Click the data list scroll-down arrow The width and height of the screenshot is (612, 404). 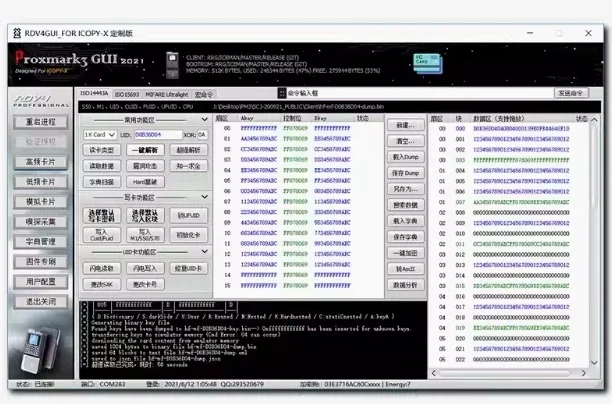pos(594,363)
